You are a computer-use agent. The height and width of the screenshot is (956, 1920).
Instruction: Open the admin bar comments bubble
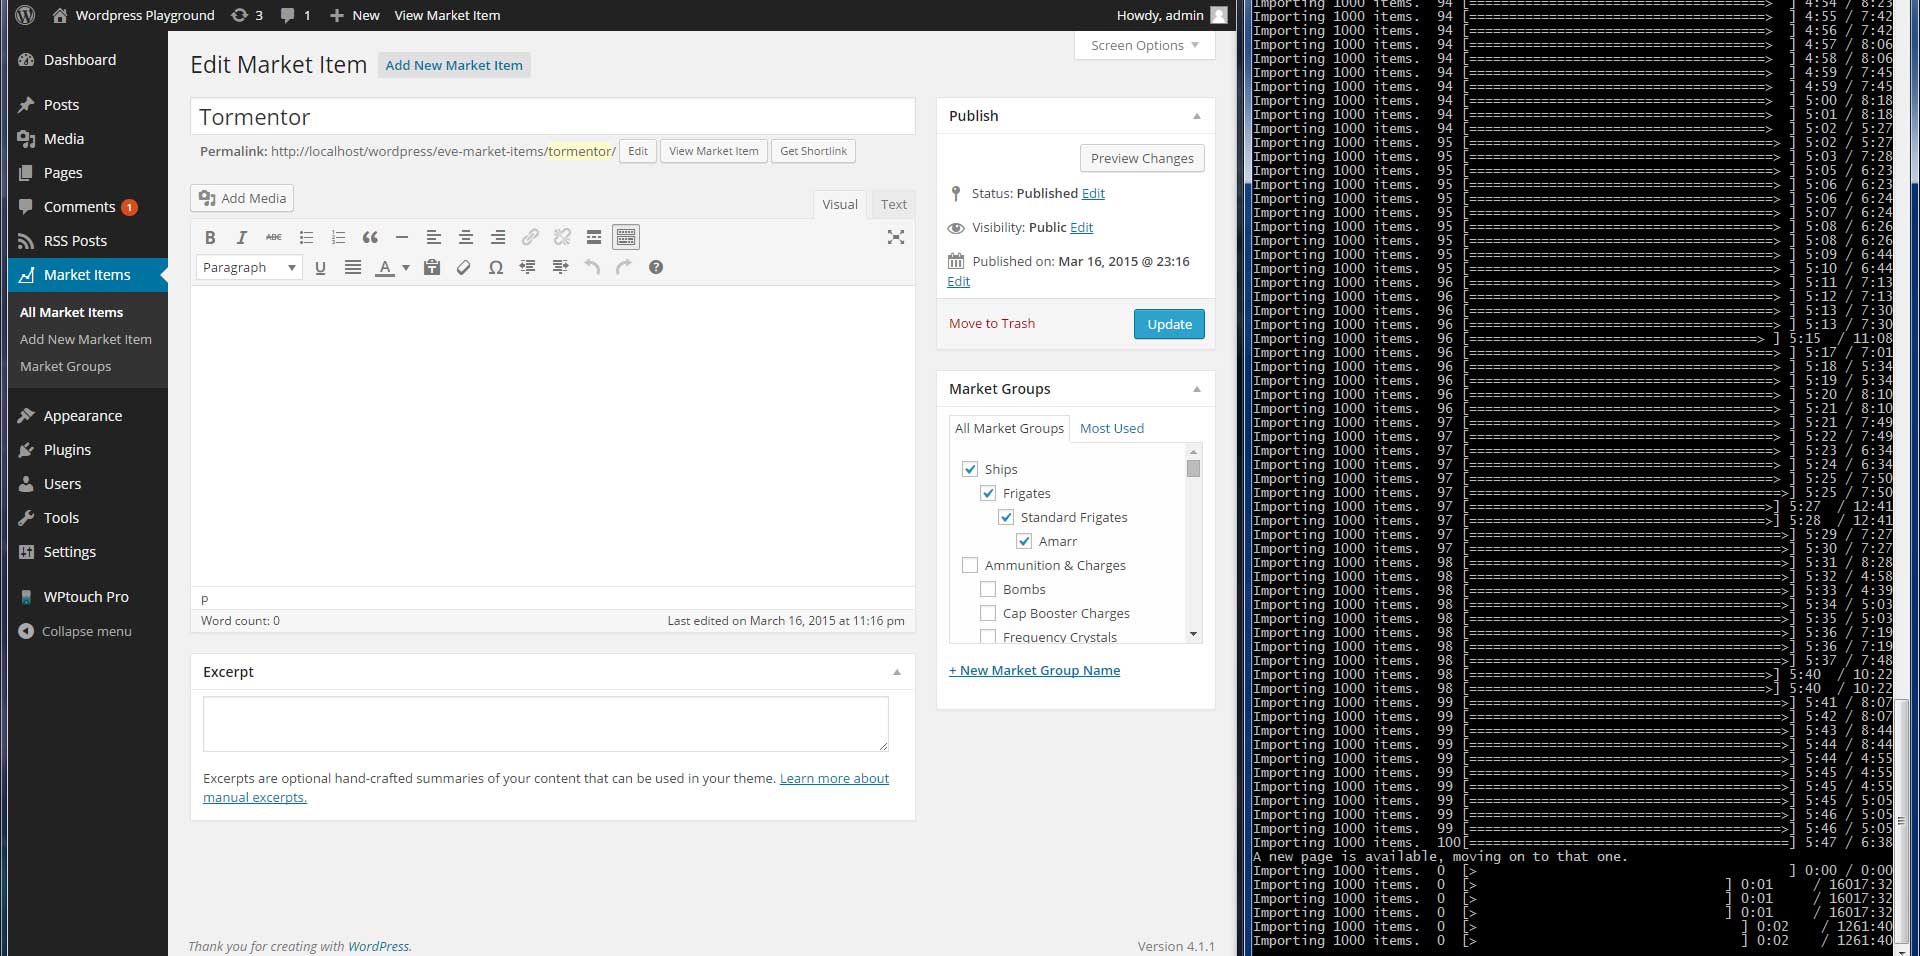[295, 15]
